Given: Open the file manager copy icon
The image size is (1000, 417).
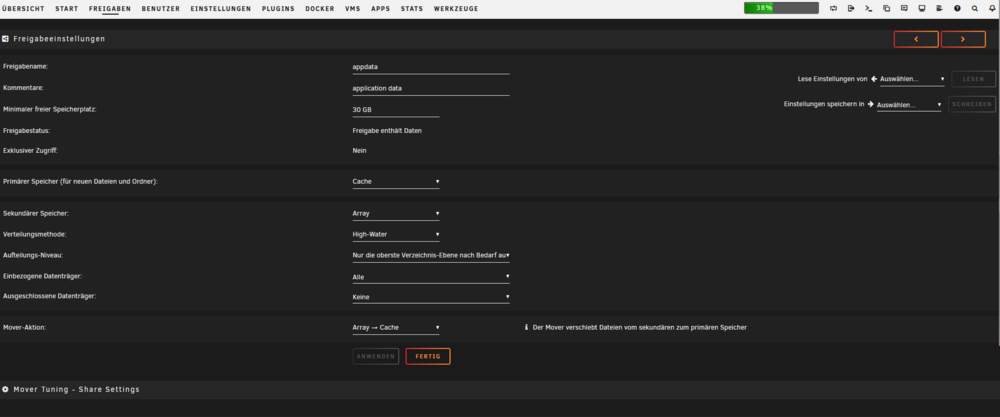Looking at the screenshot, I should coord(886,8).
